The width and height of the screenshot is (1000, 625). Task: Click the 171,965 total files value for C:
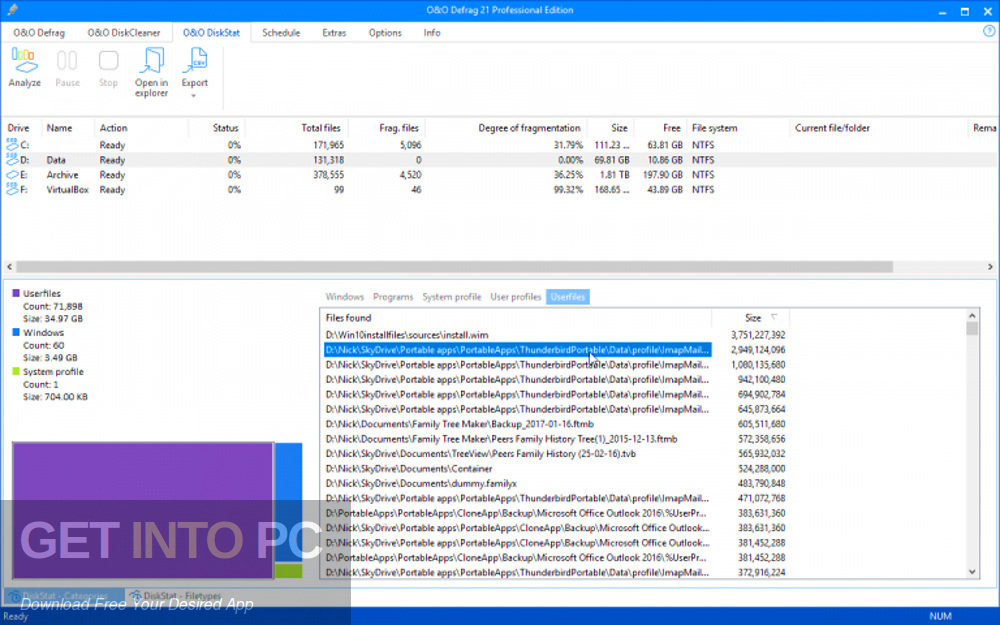tap(328, 145)
